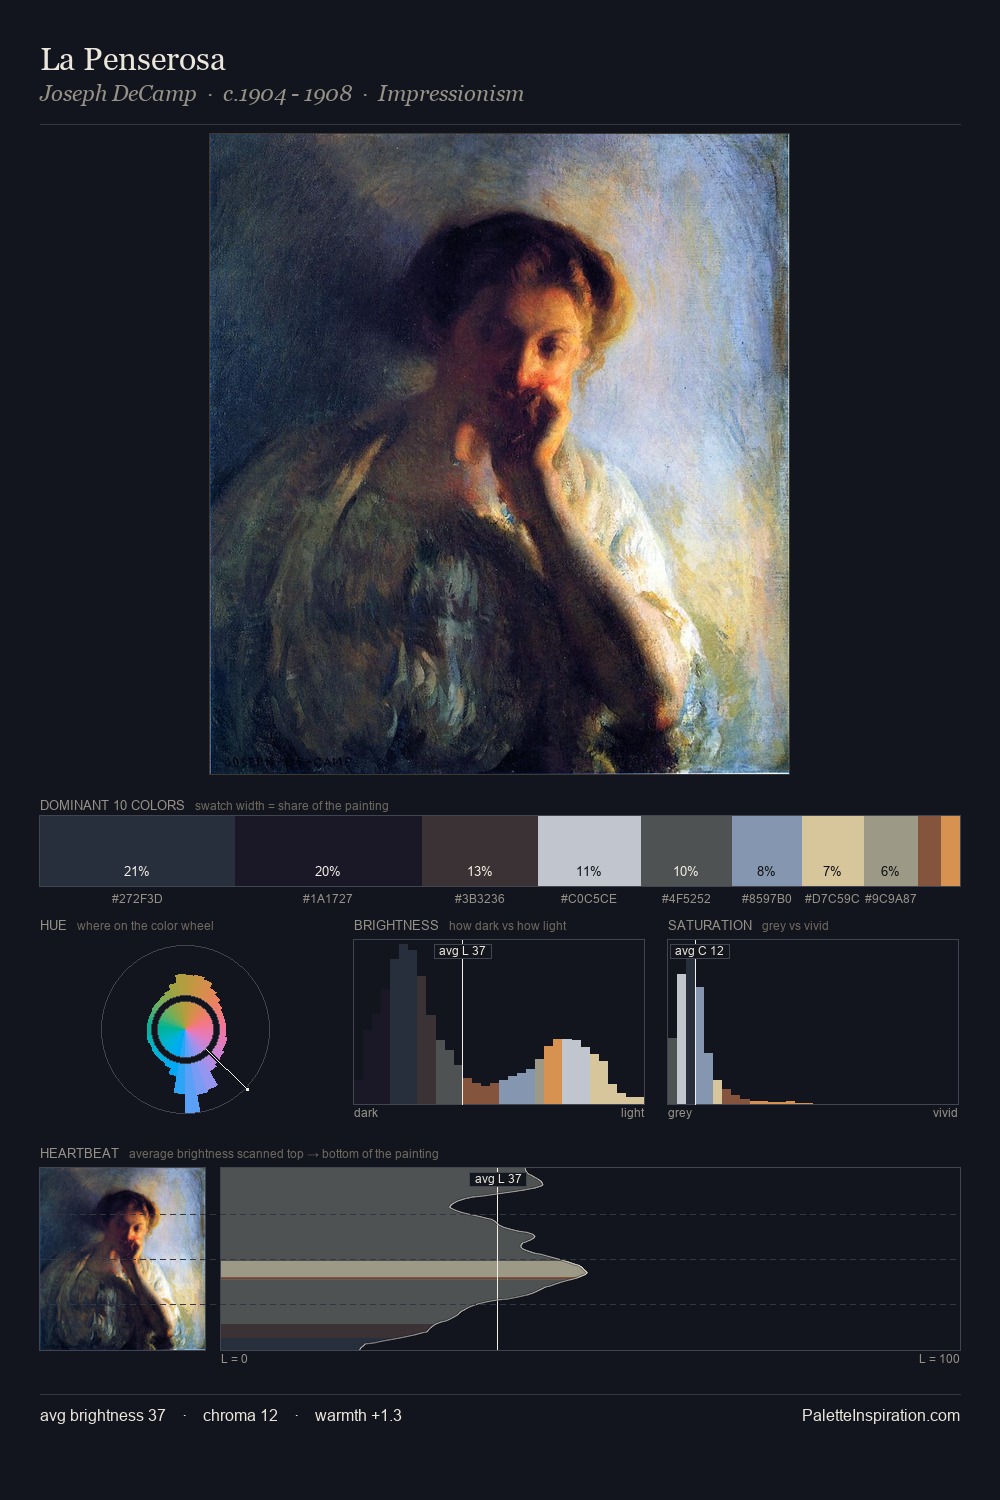Click the date c.1904 - 1908
Screen dimensions: 1000x1500
click(287, 94)
